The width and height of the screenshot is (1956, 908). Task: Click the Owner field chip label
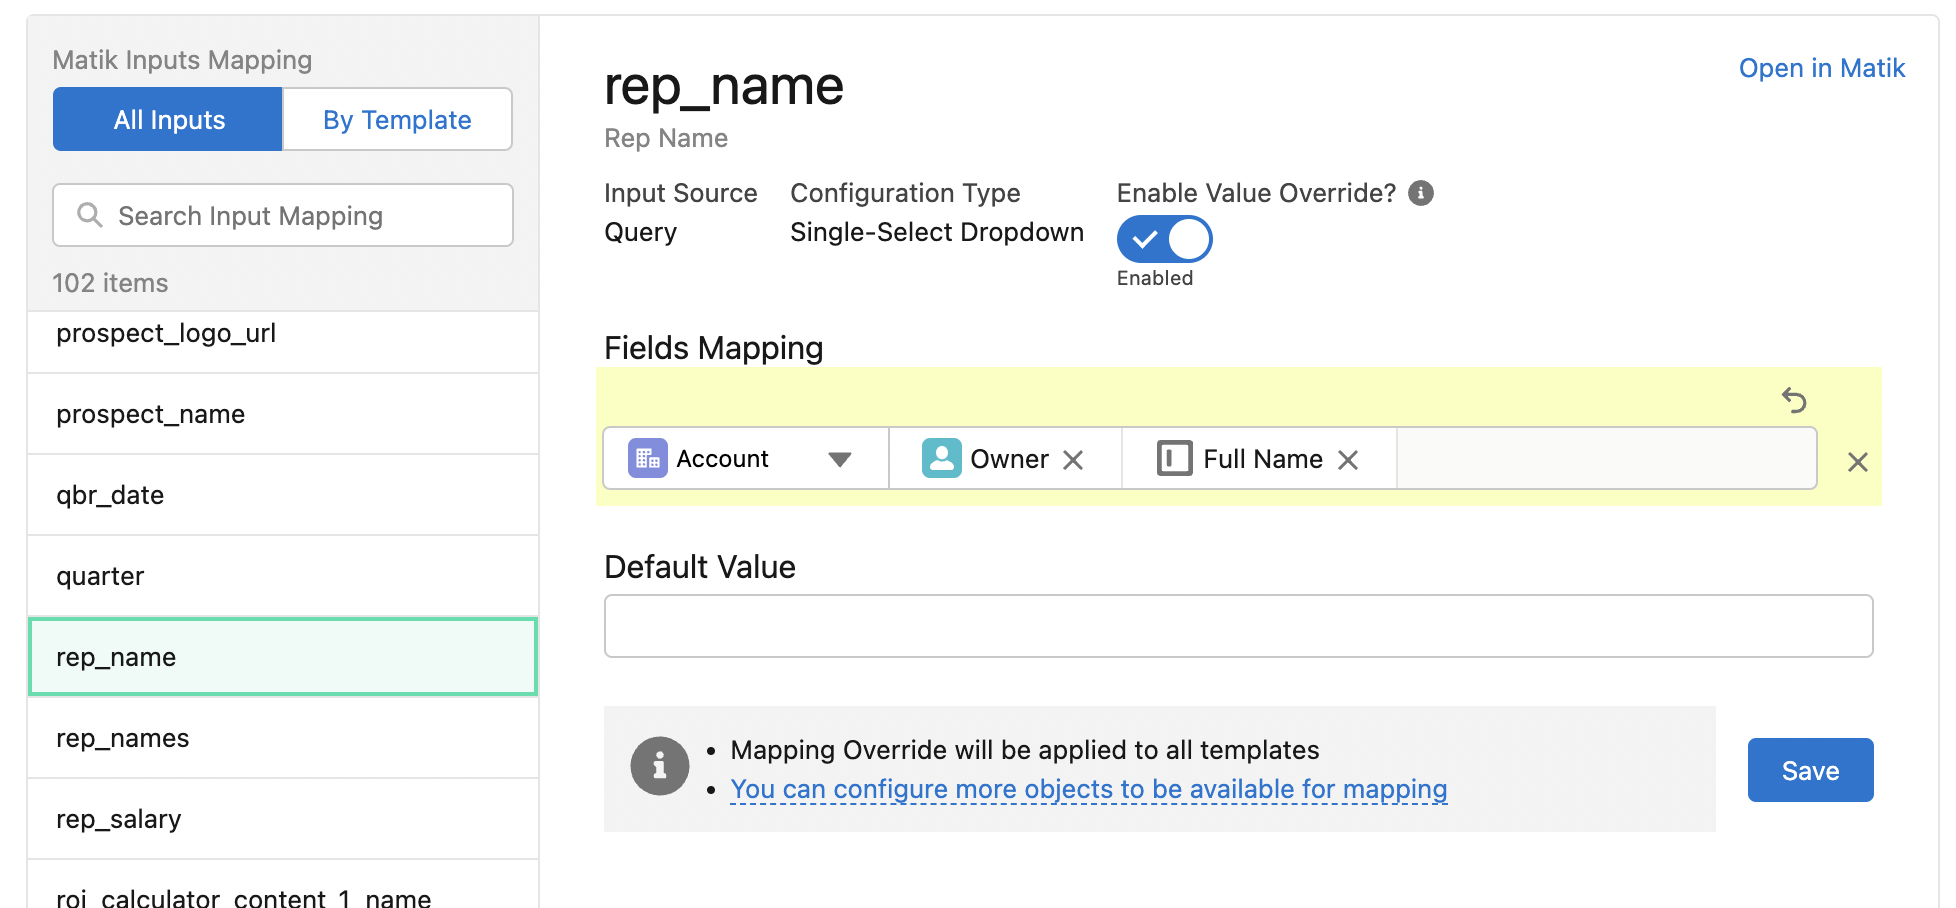[1009, 459]
